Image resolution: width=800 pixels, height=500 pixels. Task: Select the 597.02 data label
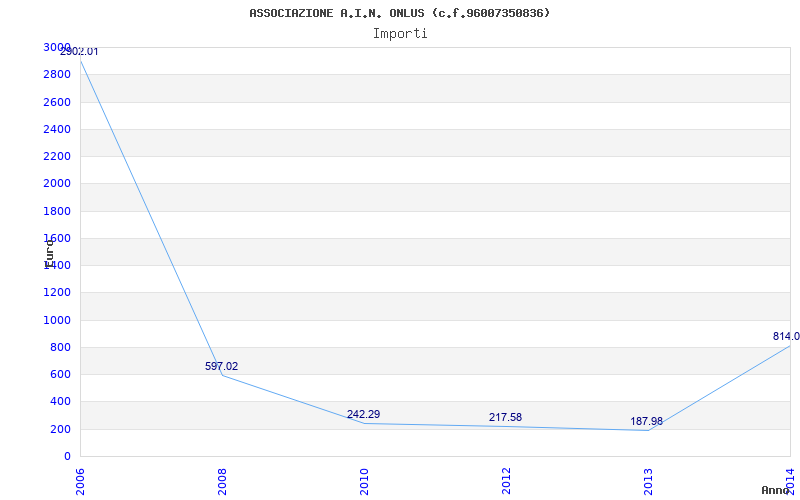click(221, 366)
